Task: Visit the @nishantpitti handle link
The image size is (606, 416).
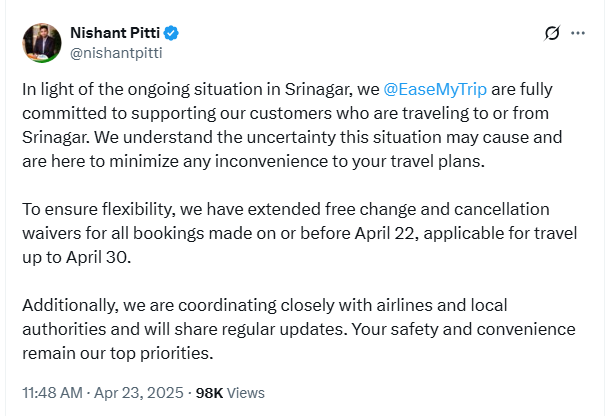Action: click(x=116, y=53)
